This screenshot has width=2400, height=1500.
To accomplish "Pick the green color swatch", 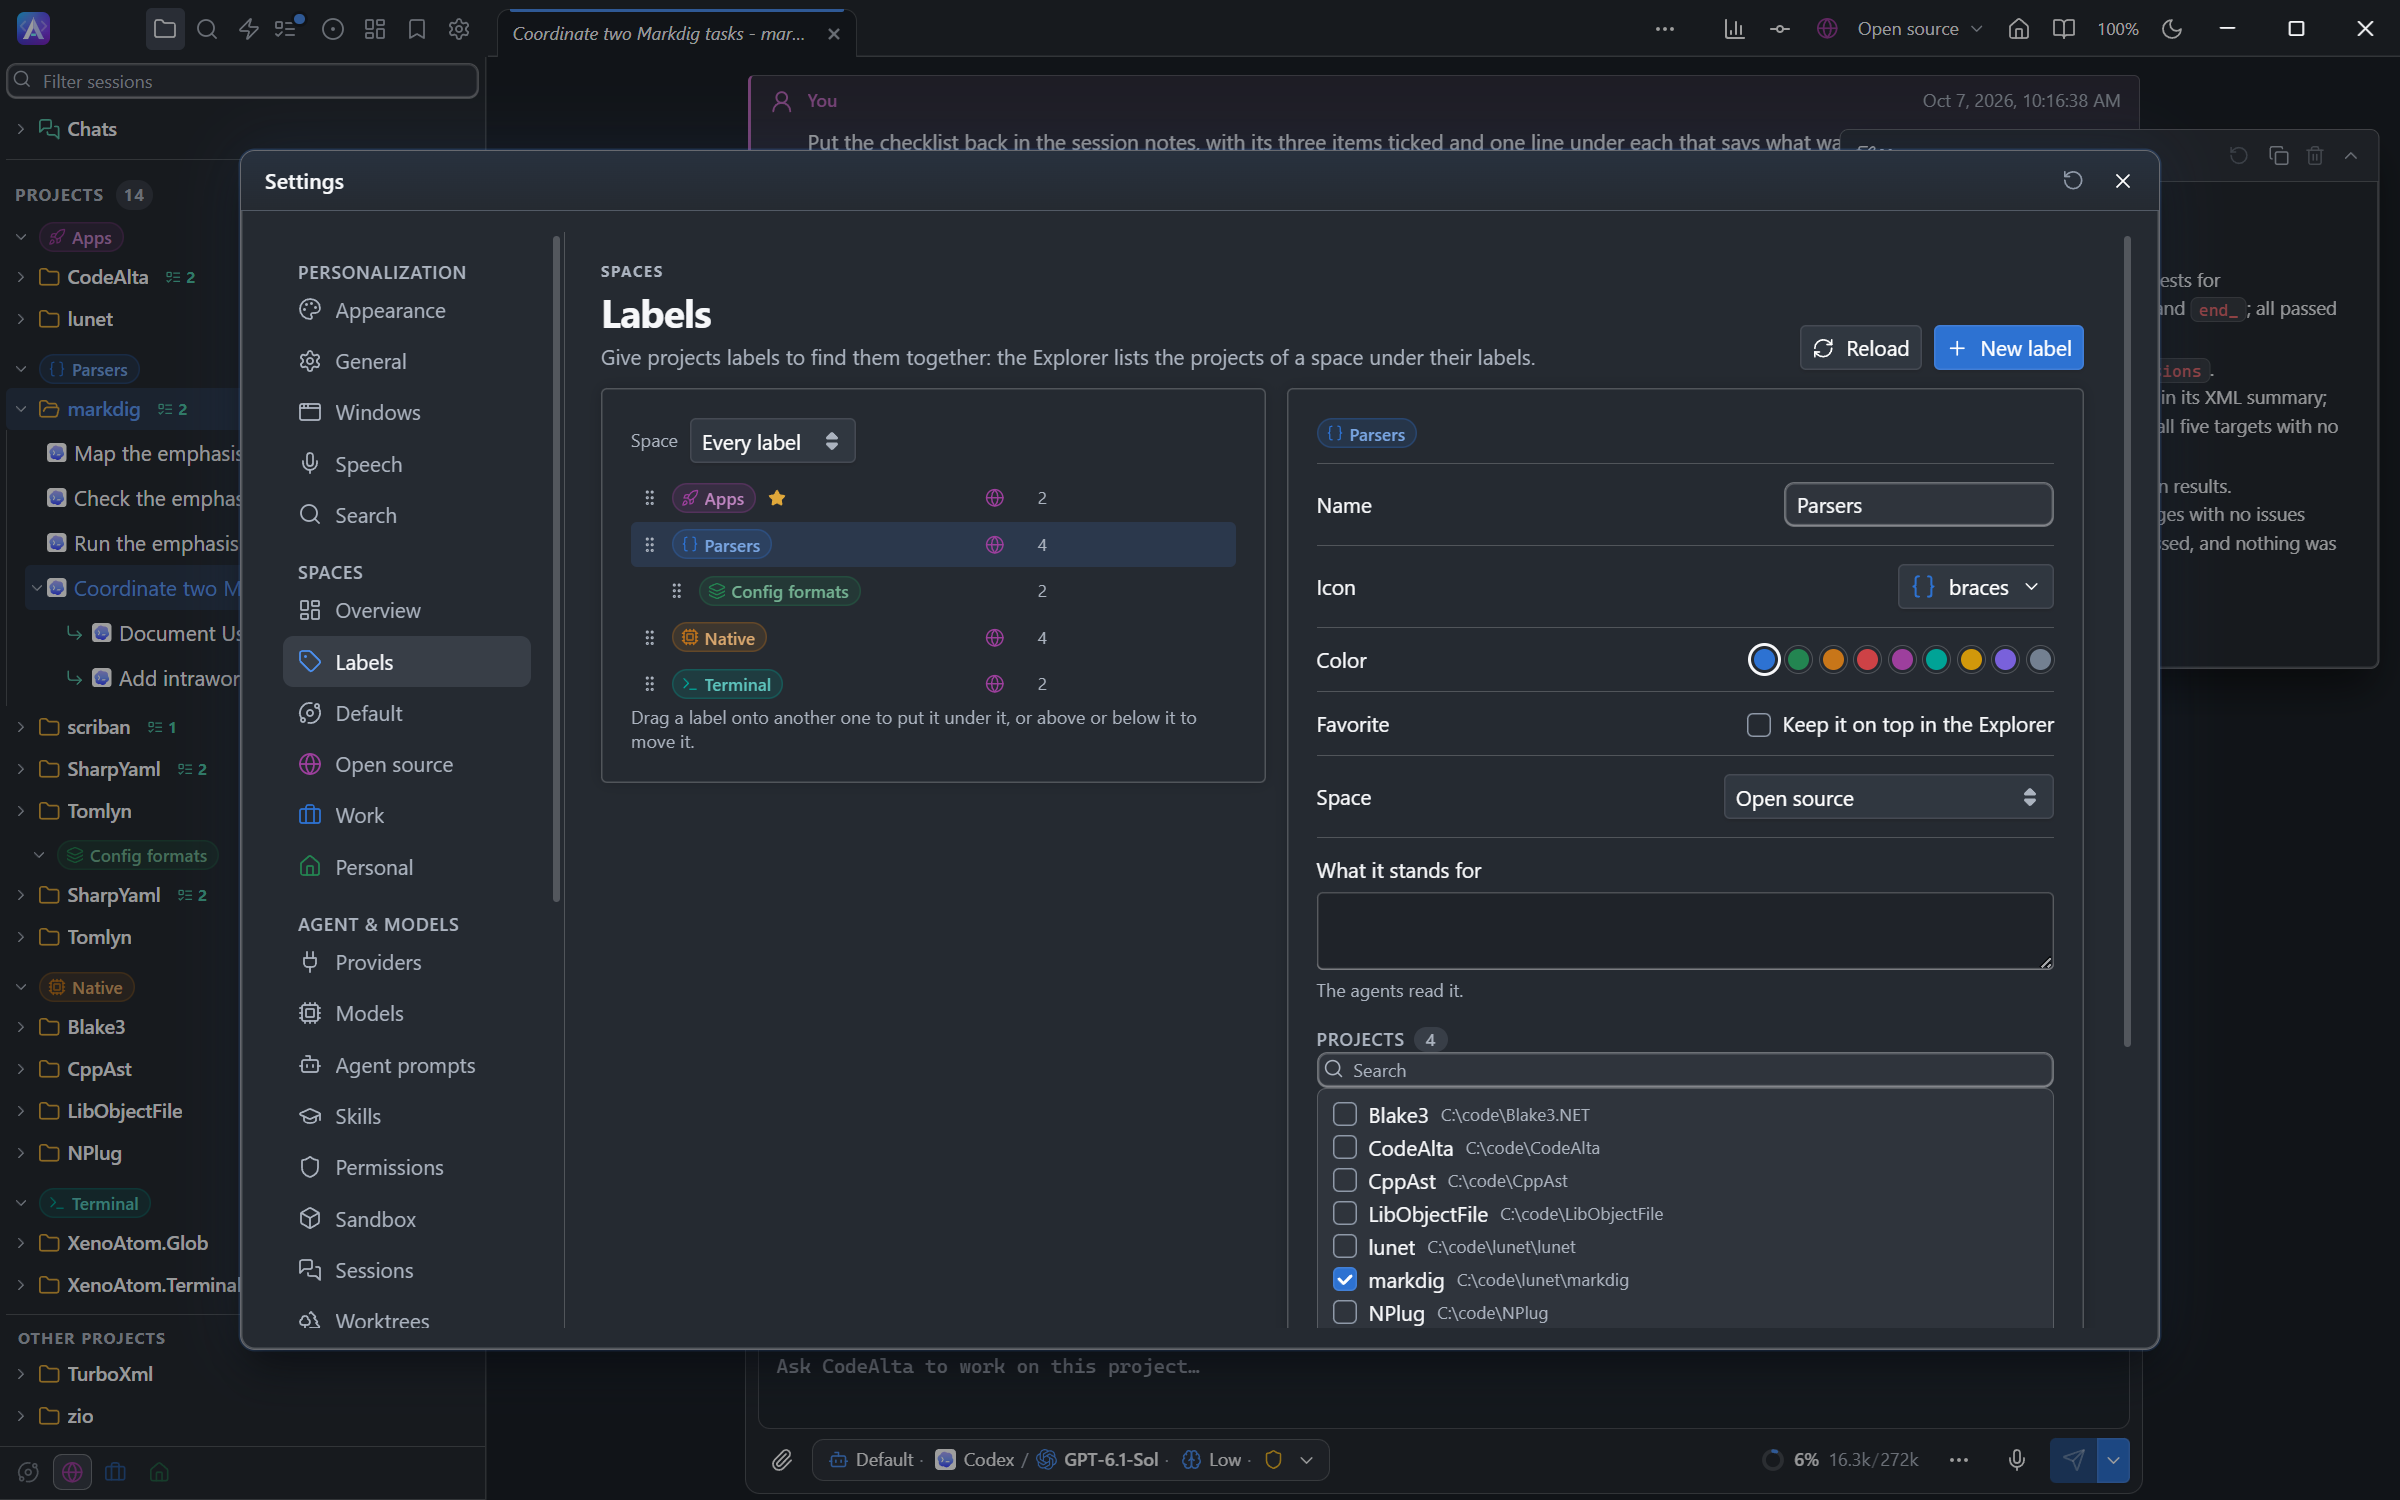I will 1798,660.
